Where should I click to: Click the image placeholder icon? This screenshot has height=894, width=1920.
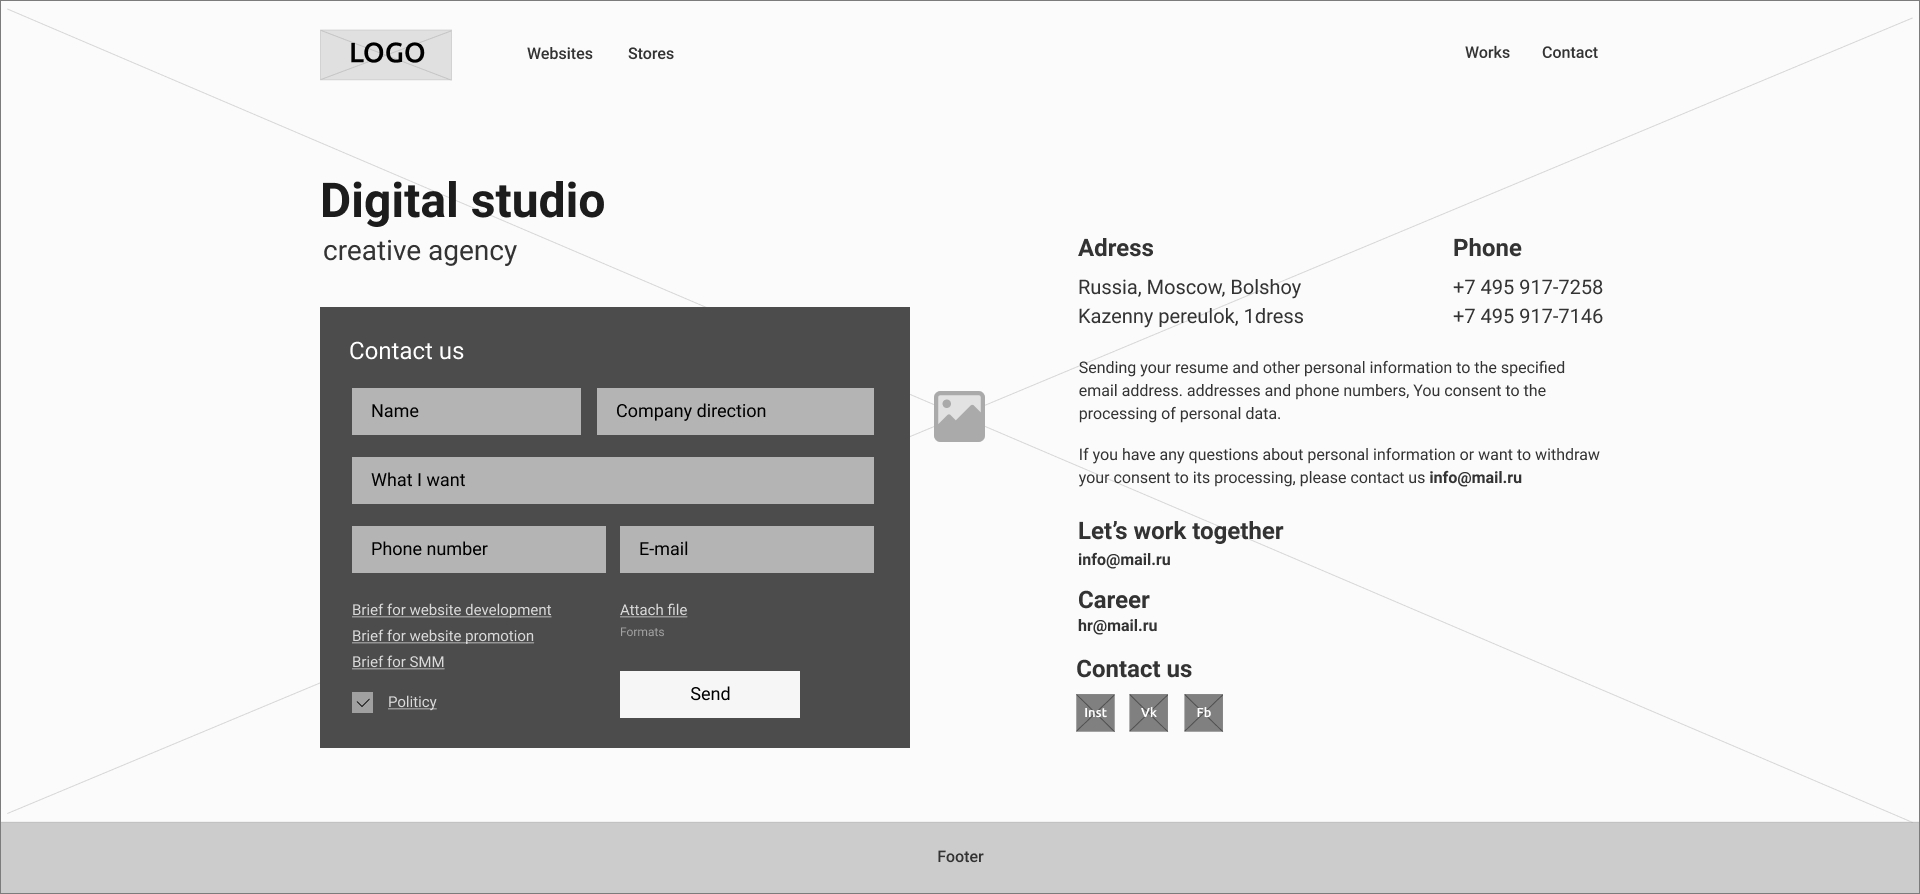tap(959, 416)
